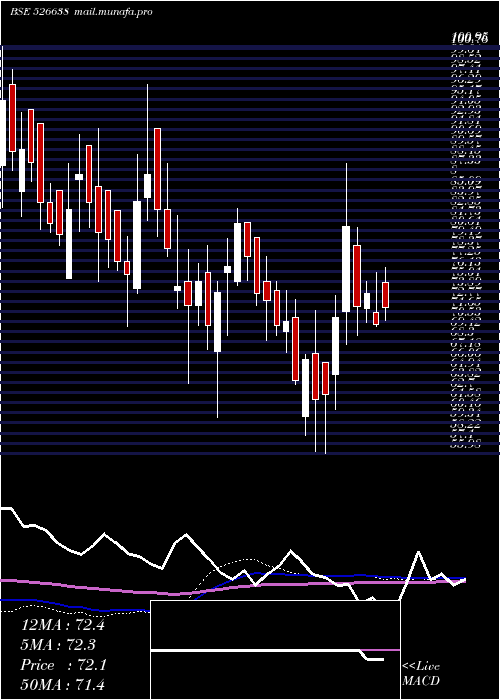500x700 pixels.
Task: Click the 12MA : 72.4 value
Action: [62, 625]
